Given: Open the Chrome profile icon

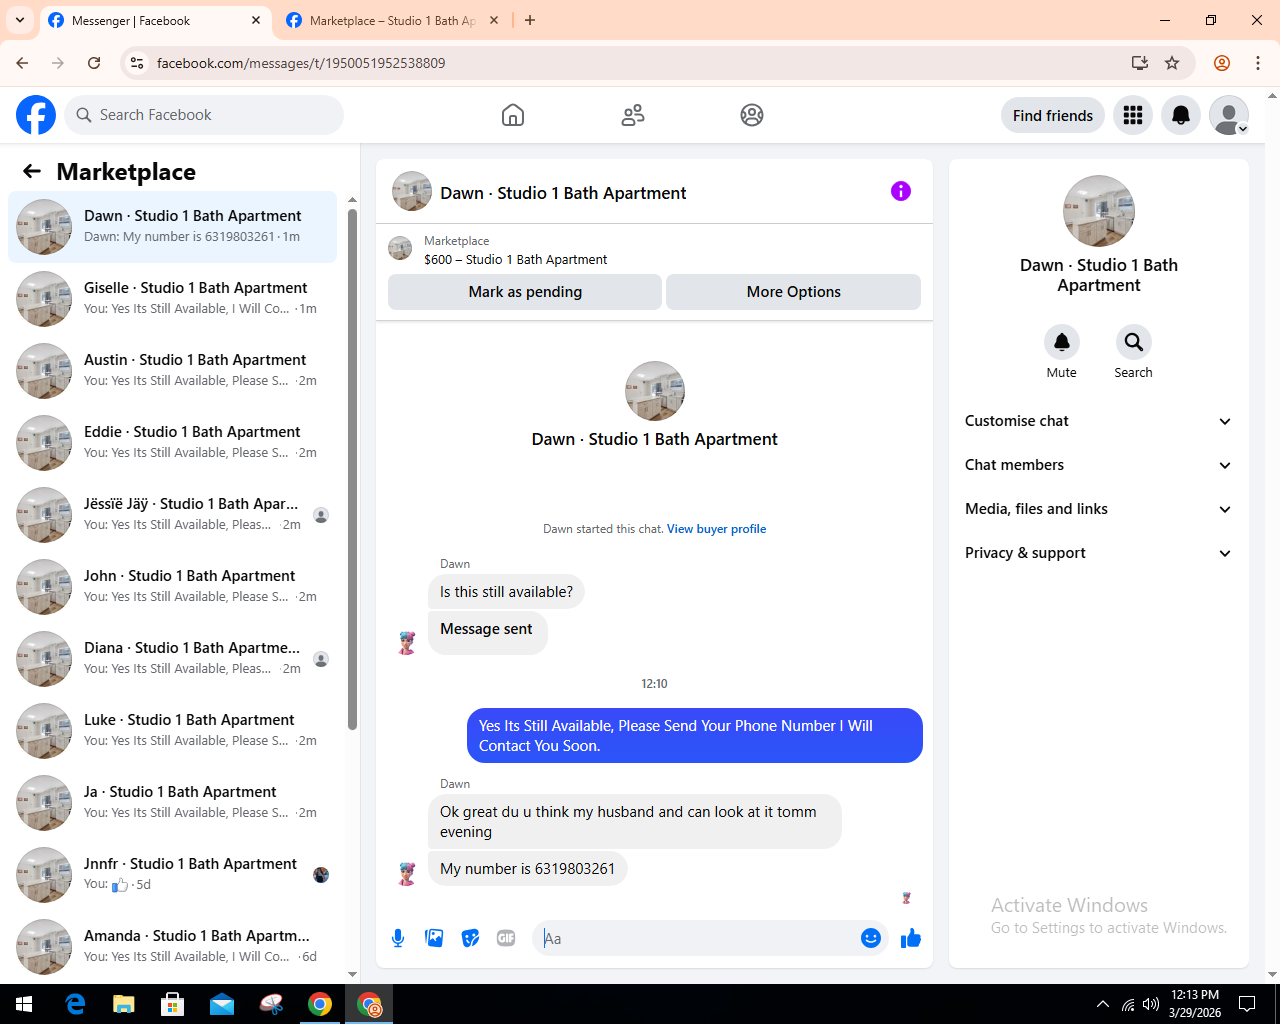Looking at the screenshot, I should pos(1222,63).
